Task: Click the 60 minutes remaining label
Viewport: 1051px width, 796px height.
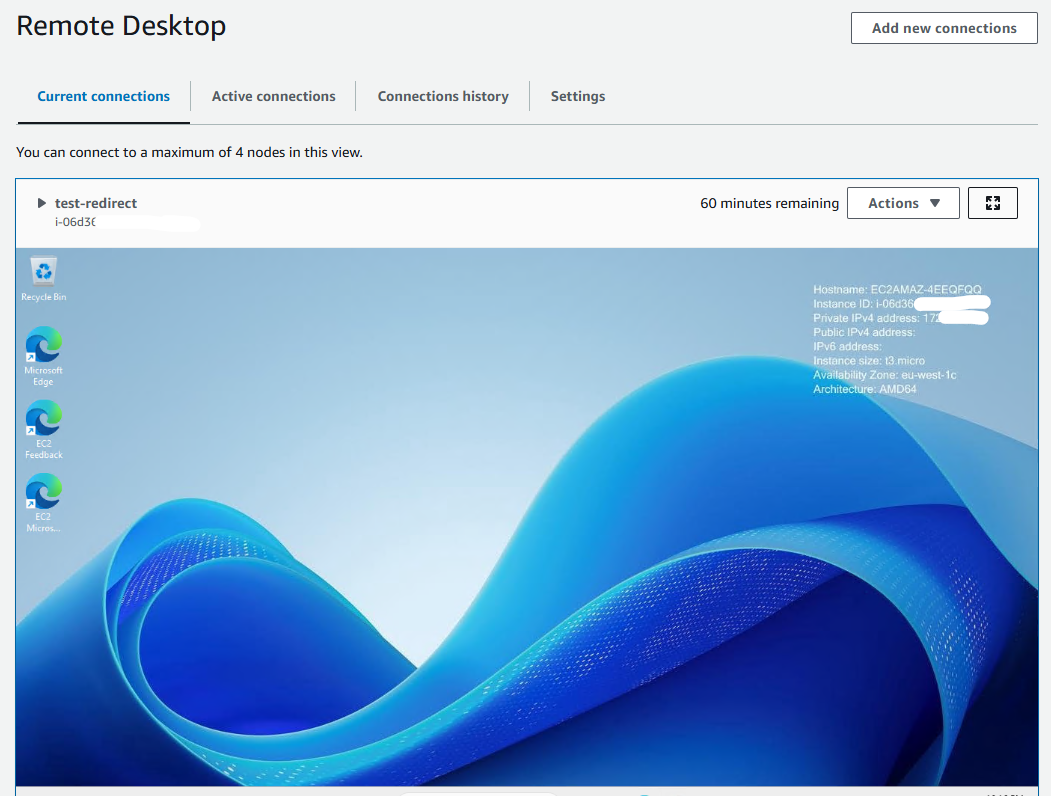Action: pos(769,203)
